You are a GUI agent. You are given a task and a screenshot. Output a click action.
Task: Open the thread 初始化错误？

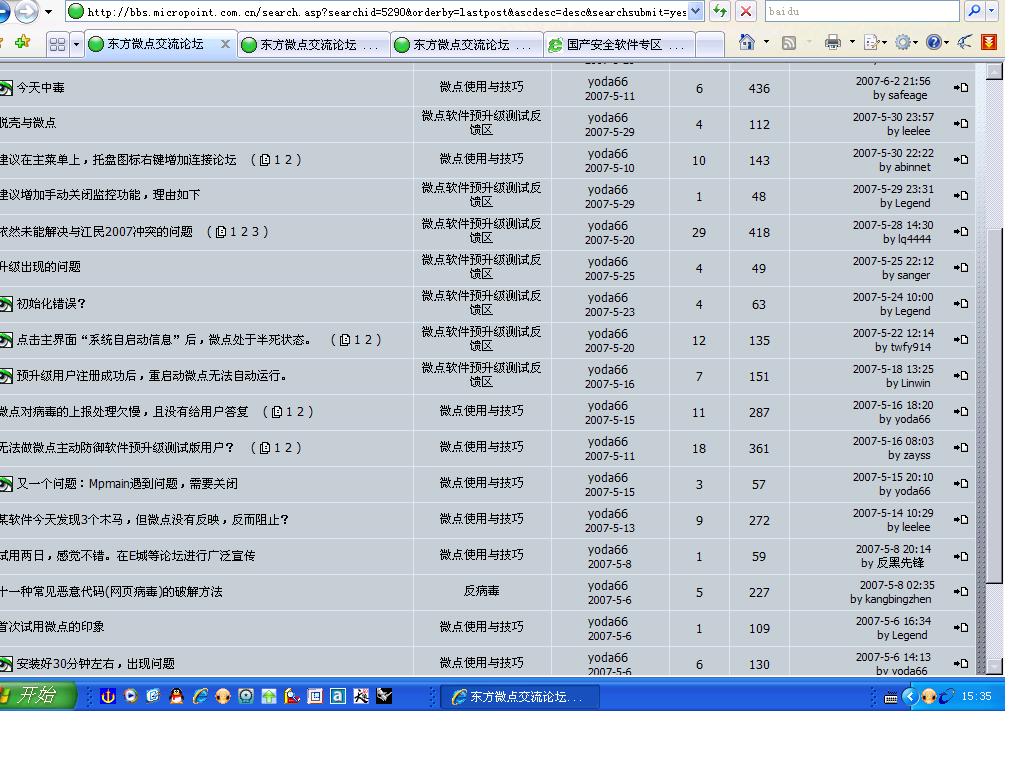(51, 304)
